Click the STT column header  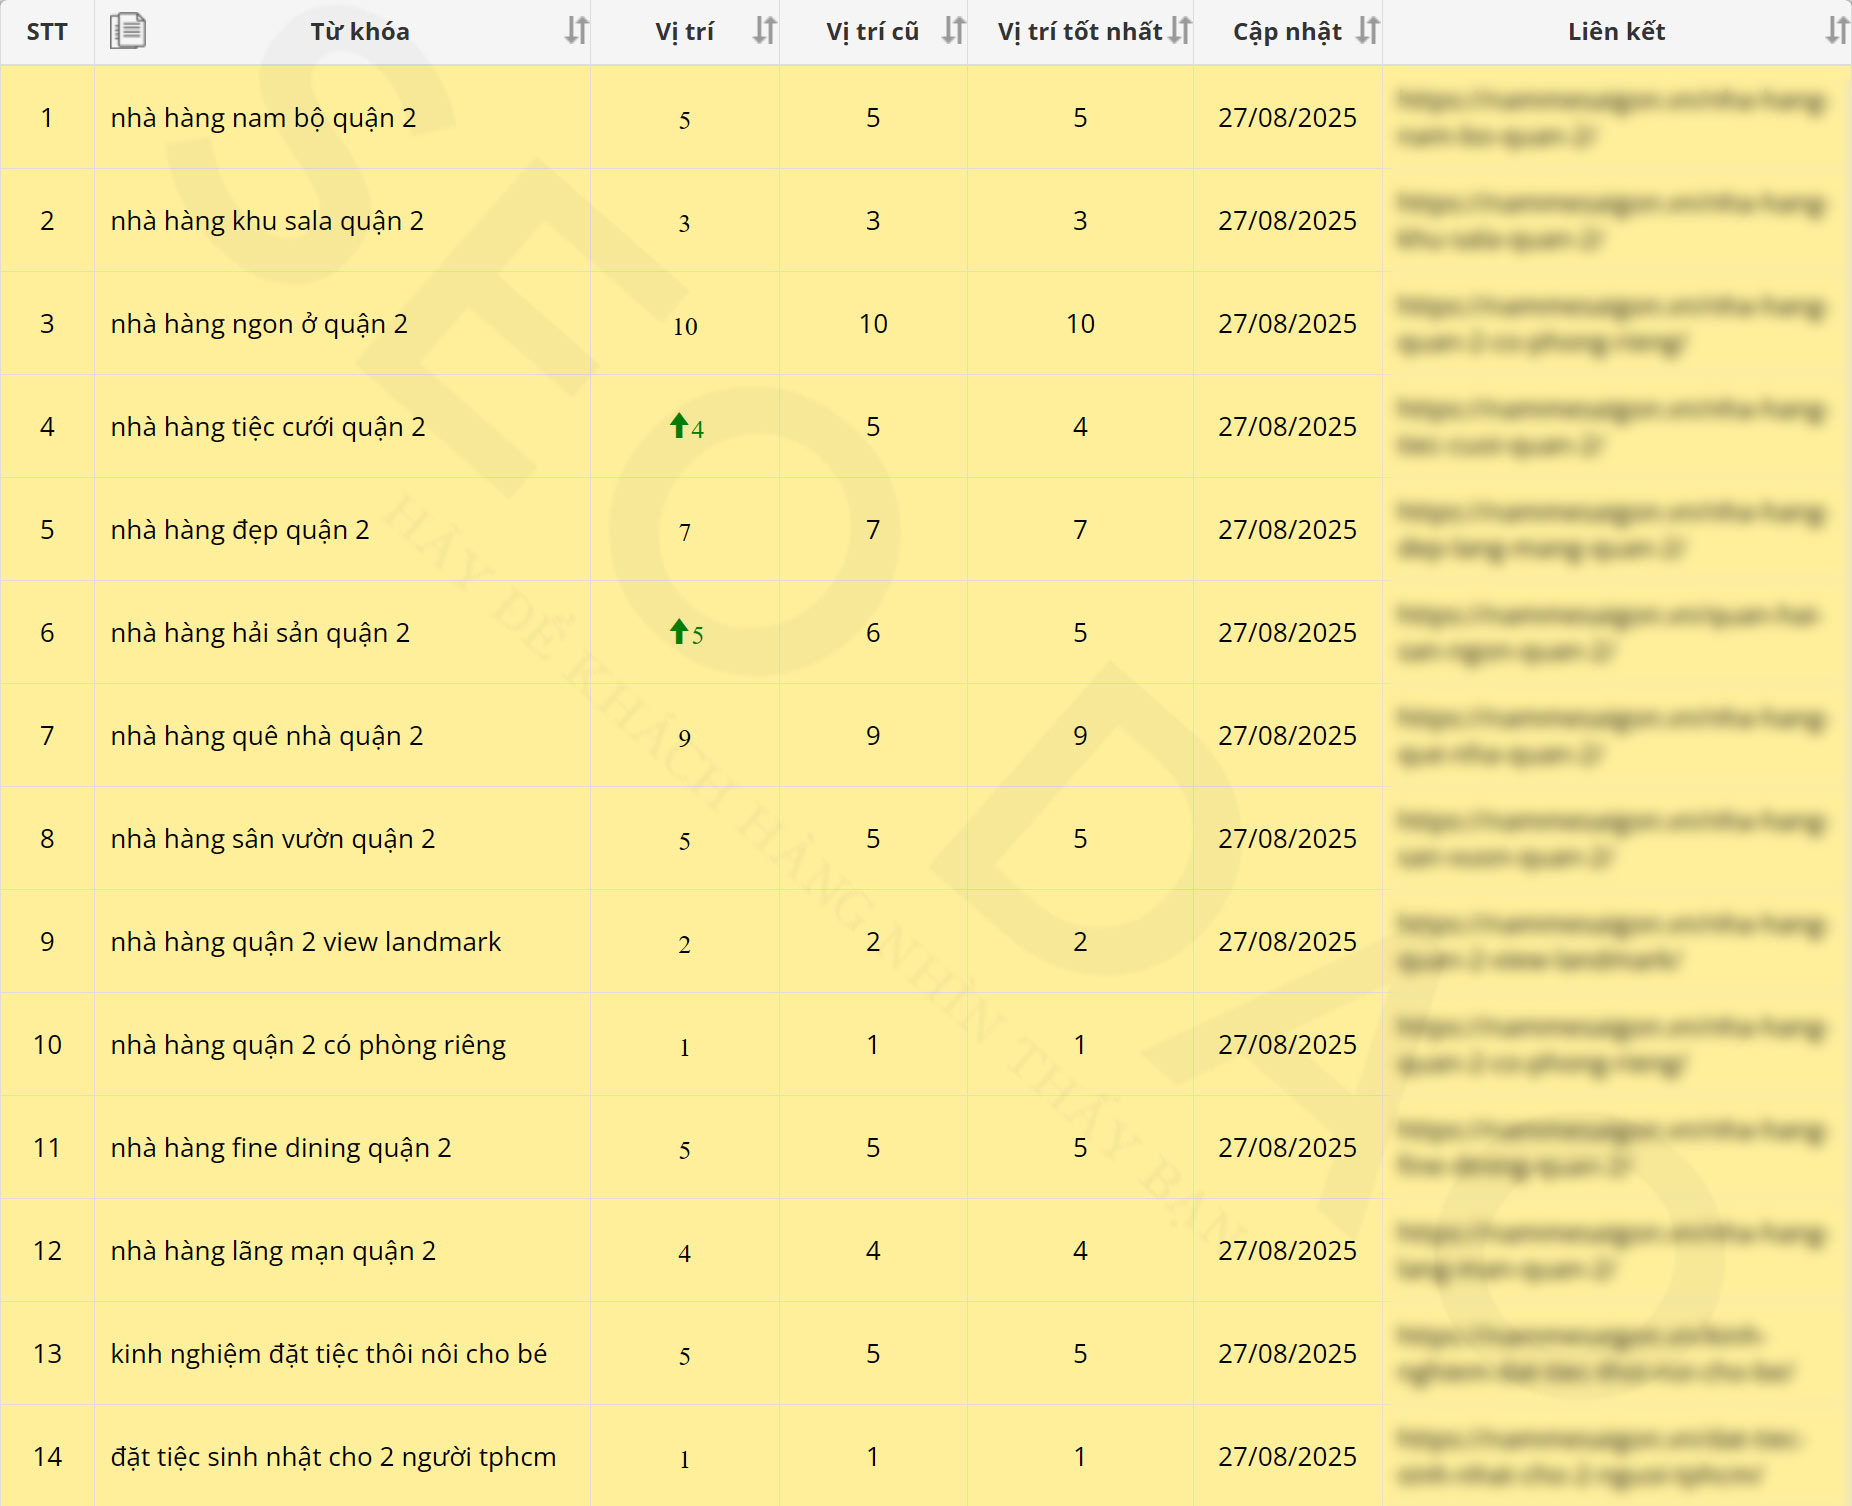click(47, 32)
